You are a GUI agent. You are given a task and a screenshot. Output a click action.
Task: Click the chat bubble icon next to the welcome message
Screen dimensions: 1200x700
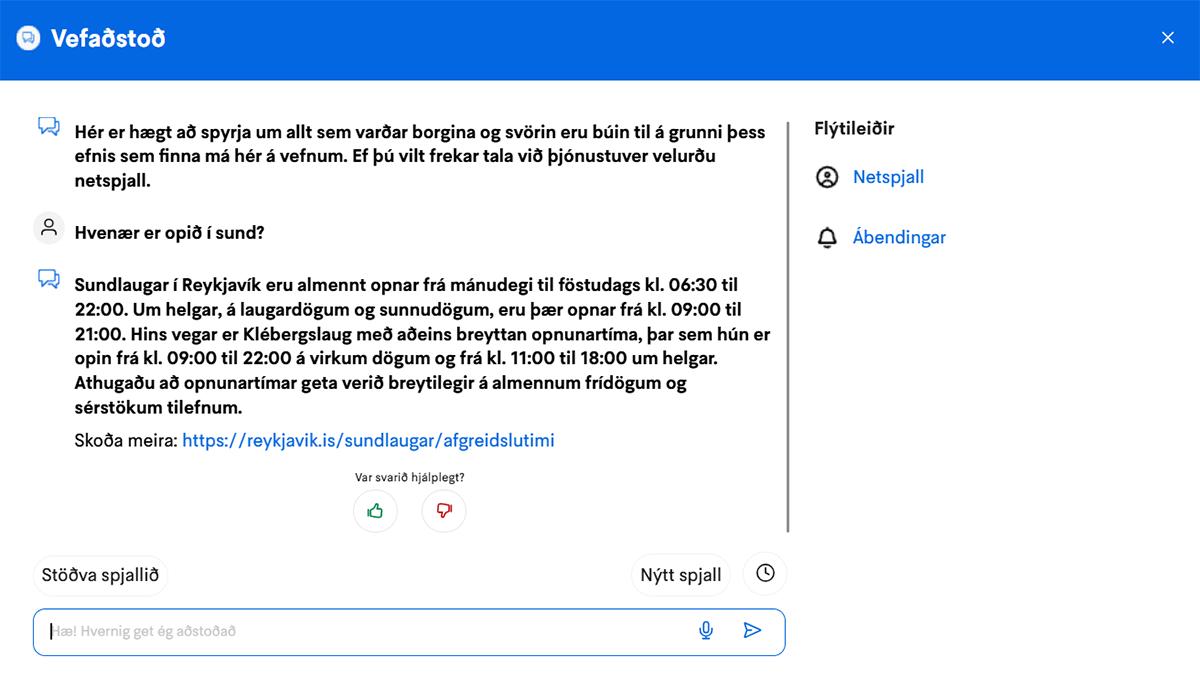click(x=47, y=126)
